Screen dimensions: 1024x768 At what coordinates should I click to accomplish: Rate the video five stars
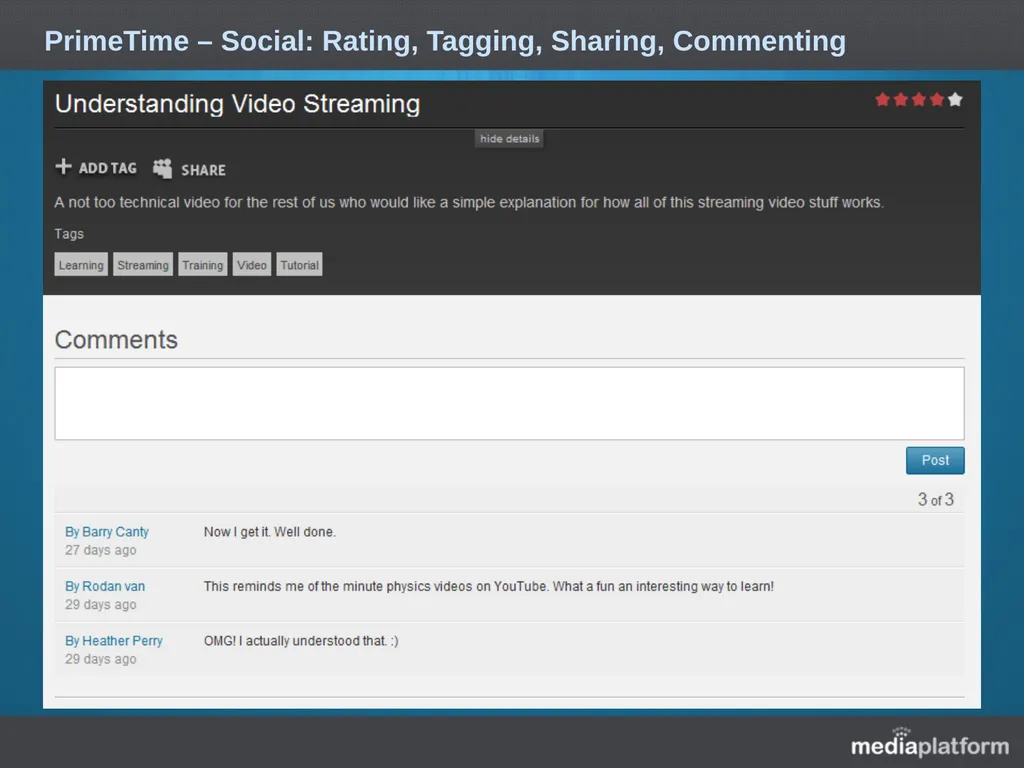coord(955,99)
